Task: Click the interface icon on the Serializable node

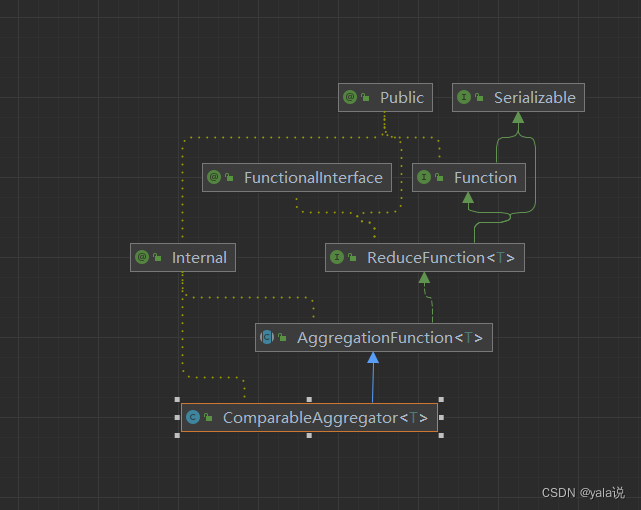Action: [x=464, y=98]
